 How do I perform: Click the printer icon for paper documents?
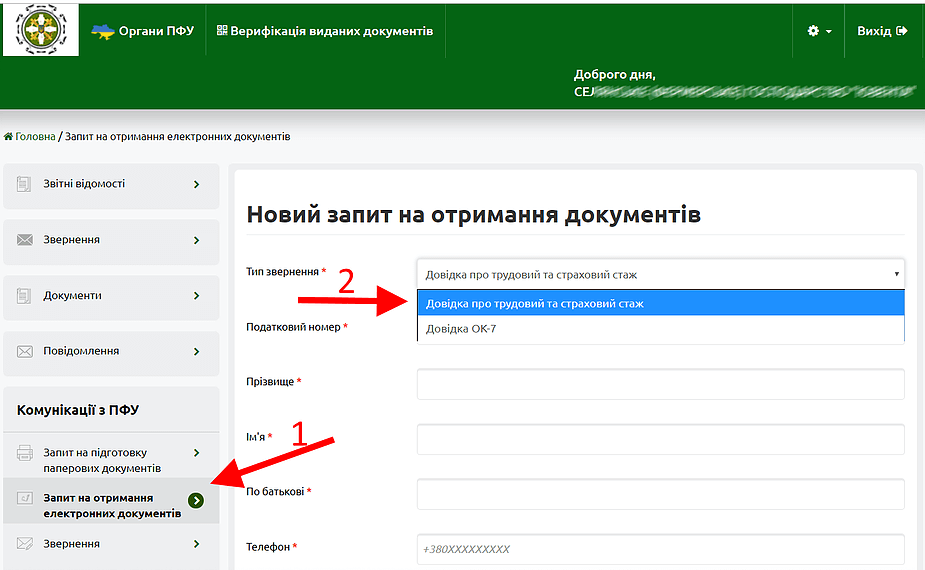25,453
